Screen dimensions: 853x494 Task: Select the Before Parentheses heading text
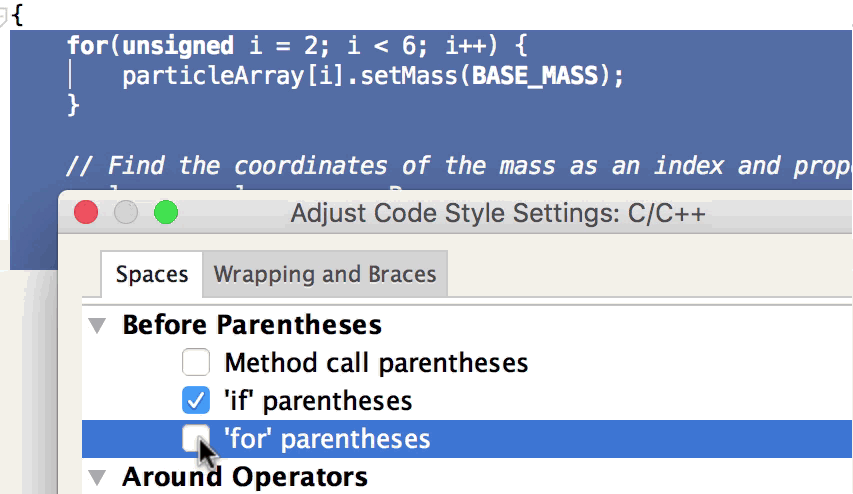pyautogui.click(x=252, y=325)
